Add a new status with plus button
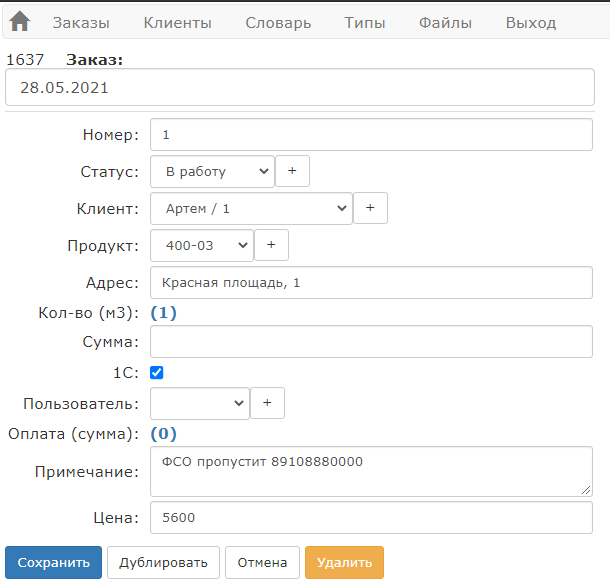 [x=293, y=171]
